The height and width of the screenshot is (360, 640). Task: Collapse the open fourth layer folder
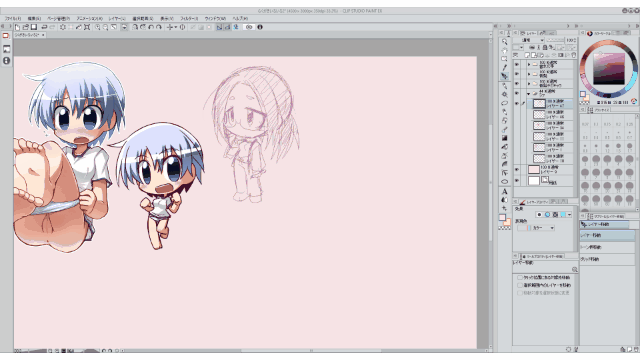coord(529,93)
